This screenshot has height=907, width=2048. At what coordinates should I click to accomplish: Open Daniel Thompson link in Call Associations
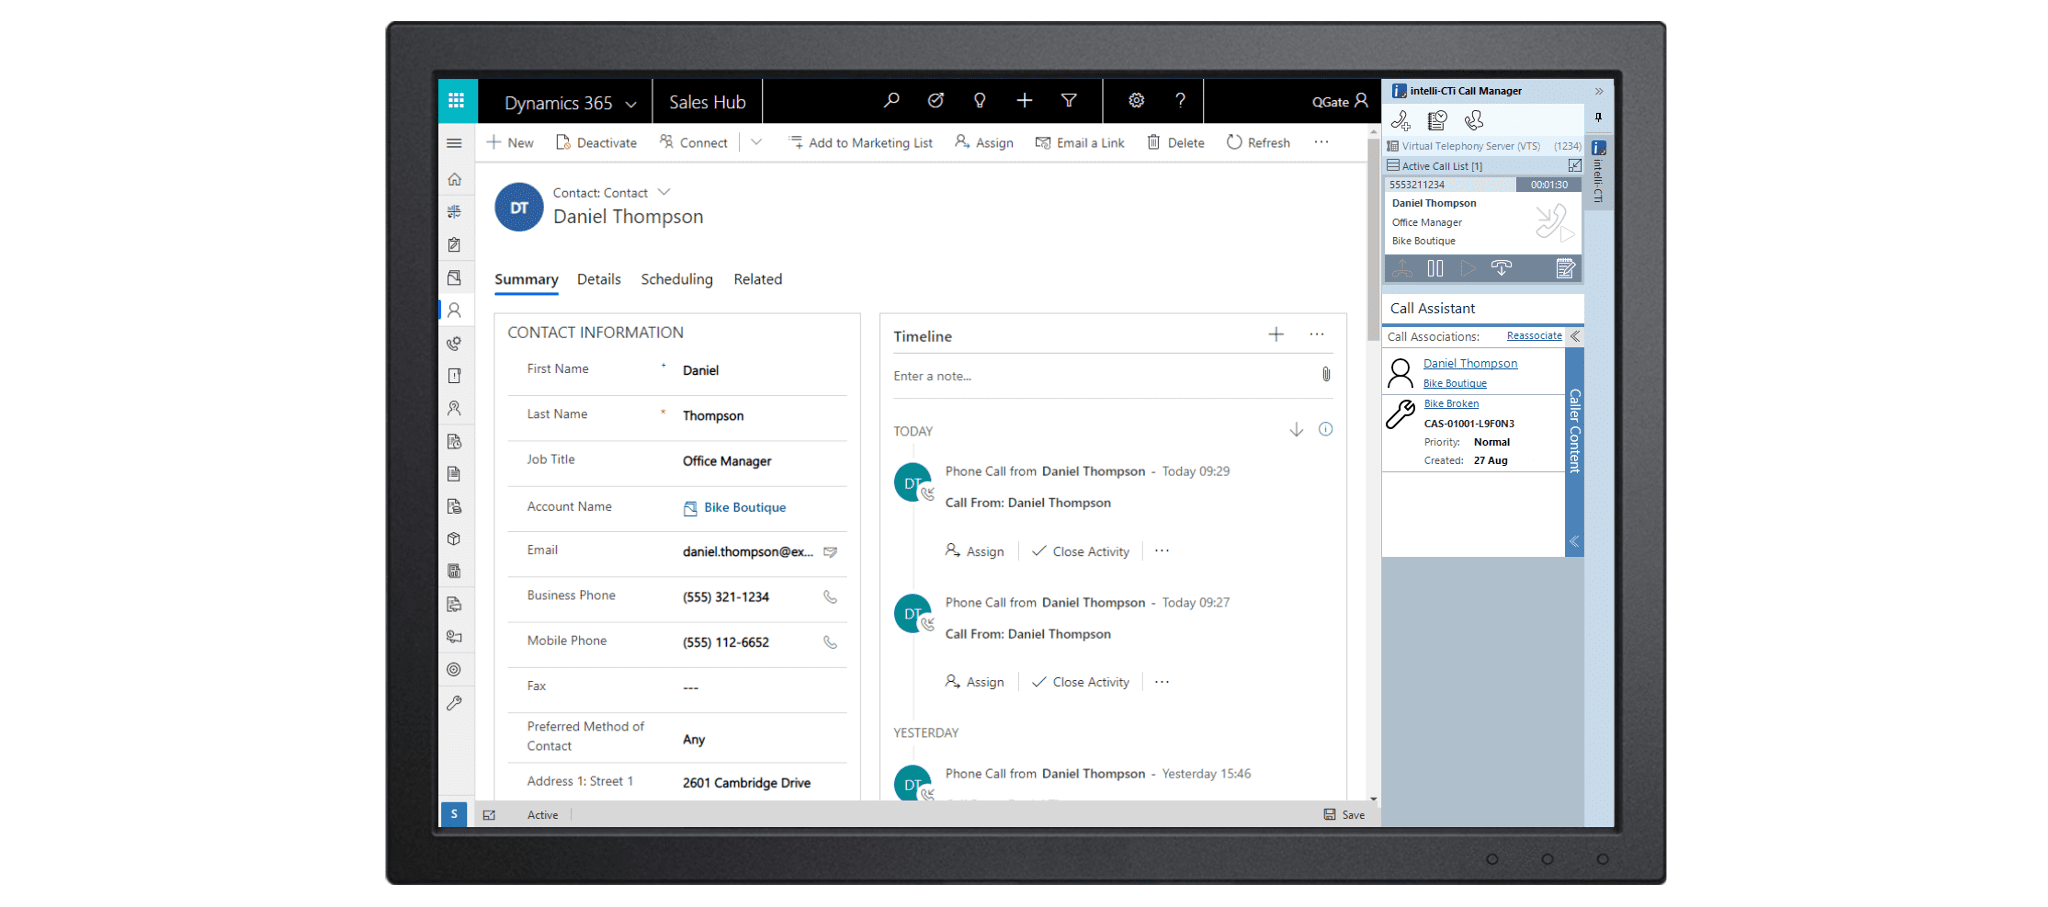1470,363
